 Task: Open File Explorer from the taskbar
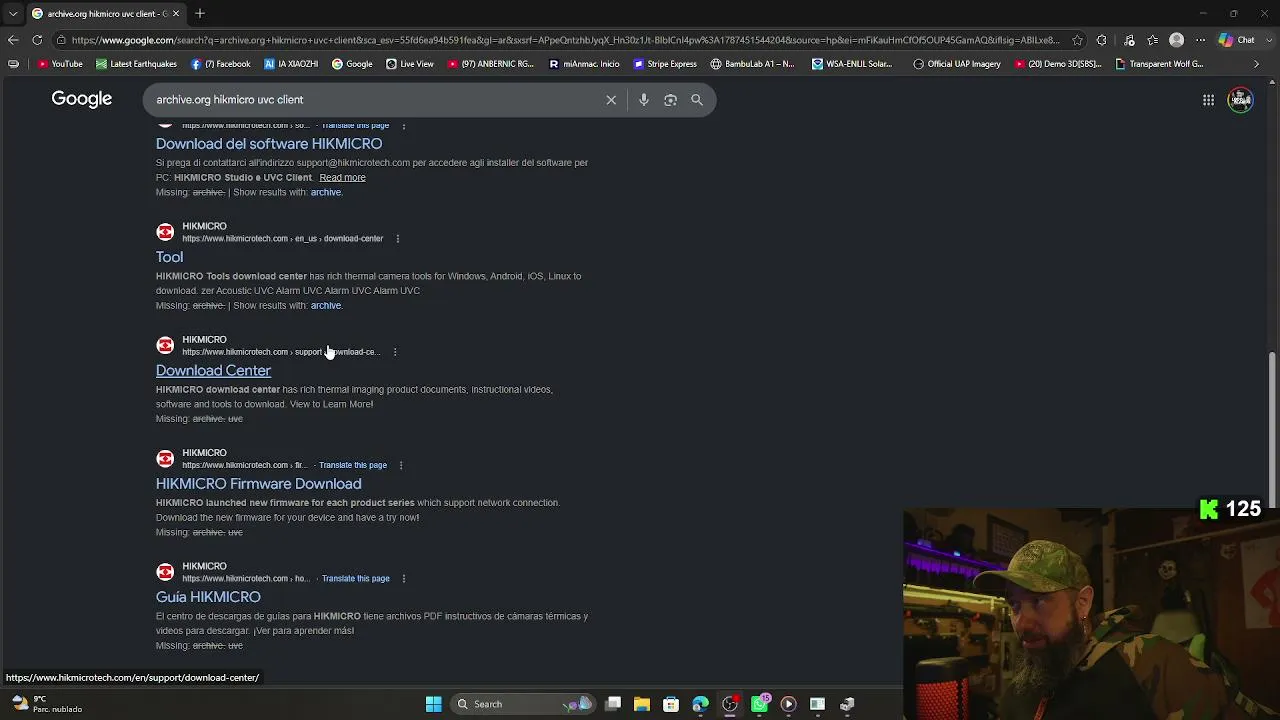pos(642,704)
